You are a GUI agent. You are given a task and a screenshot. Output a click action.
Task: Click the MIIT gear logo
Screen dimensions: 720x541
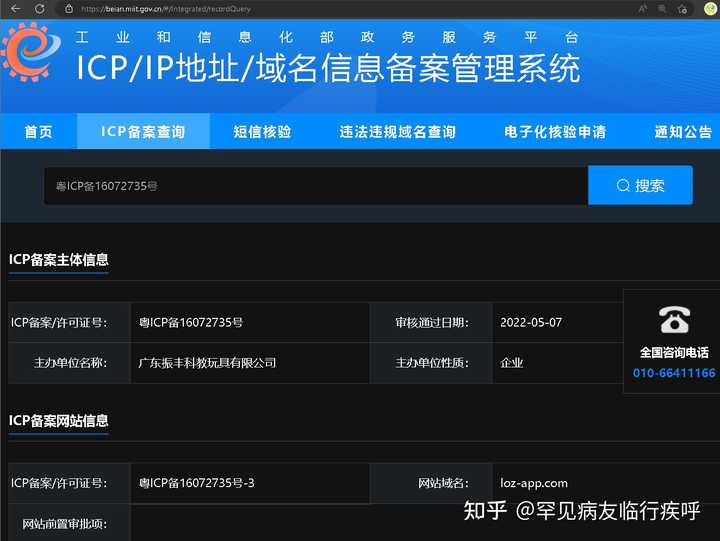click(x=31, y=52)
